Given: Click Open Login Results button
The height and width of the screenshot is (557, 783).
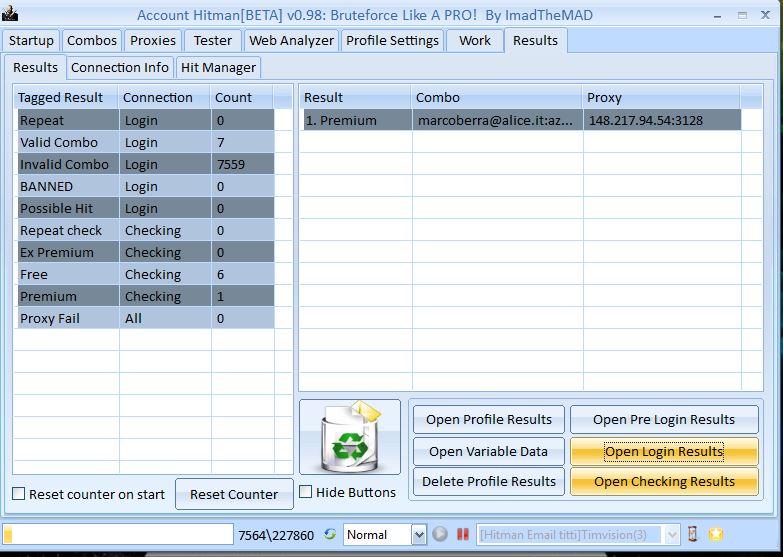Looking at the screenshot, I should 664,451.
